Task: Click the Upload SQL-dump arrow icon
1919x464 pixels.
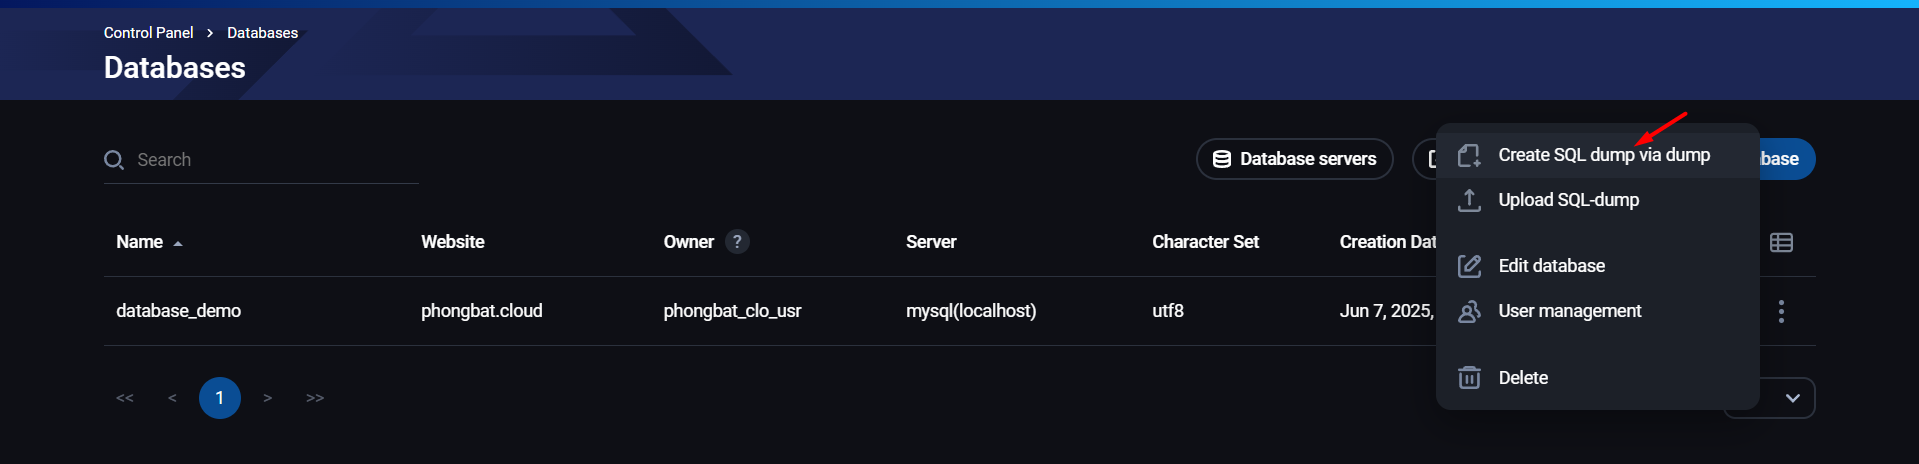Action: tap(1469, 200)
